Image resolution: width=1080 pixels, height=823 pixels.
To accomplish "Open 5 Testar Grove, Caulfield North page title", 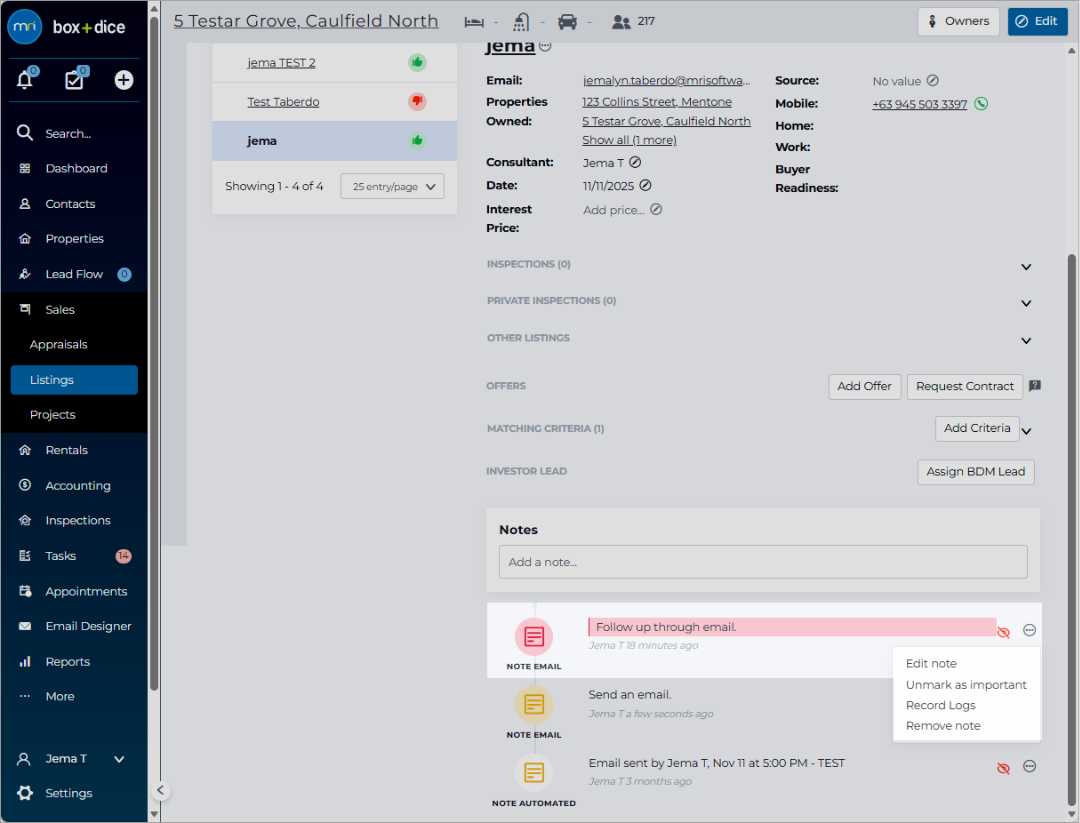I will [x=306, y=21].
